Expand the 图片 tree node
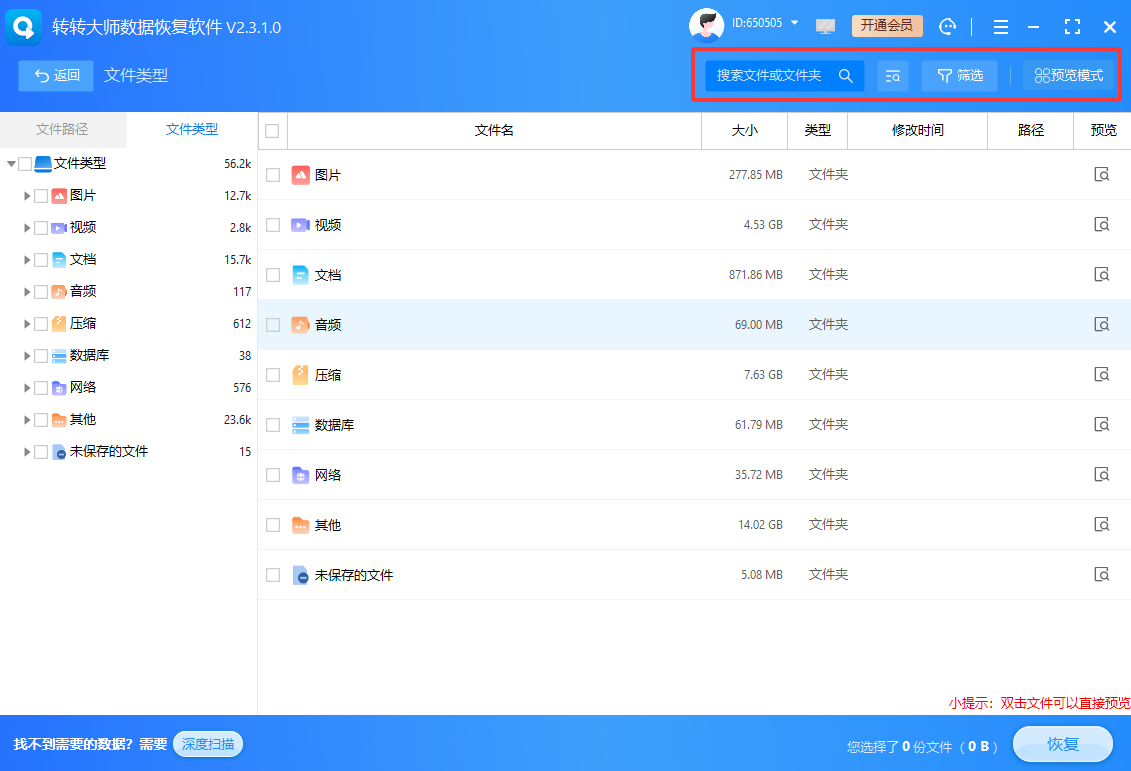This screenshot has width=1131, height=771. [x=27, y=196]
